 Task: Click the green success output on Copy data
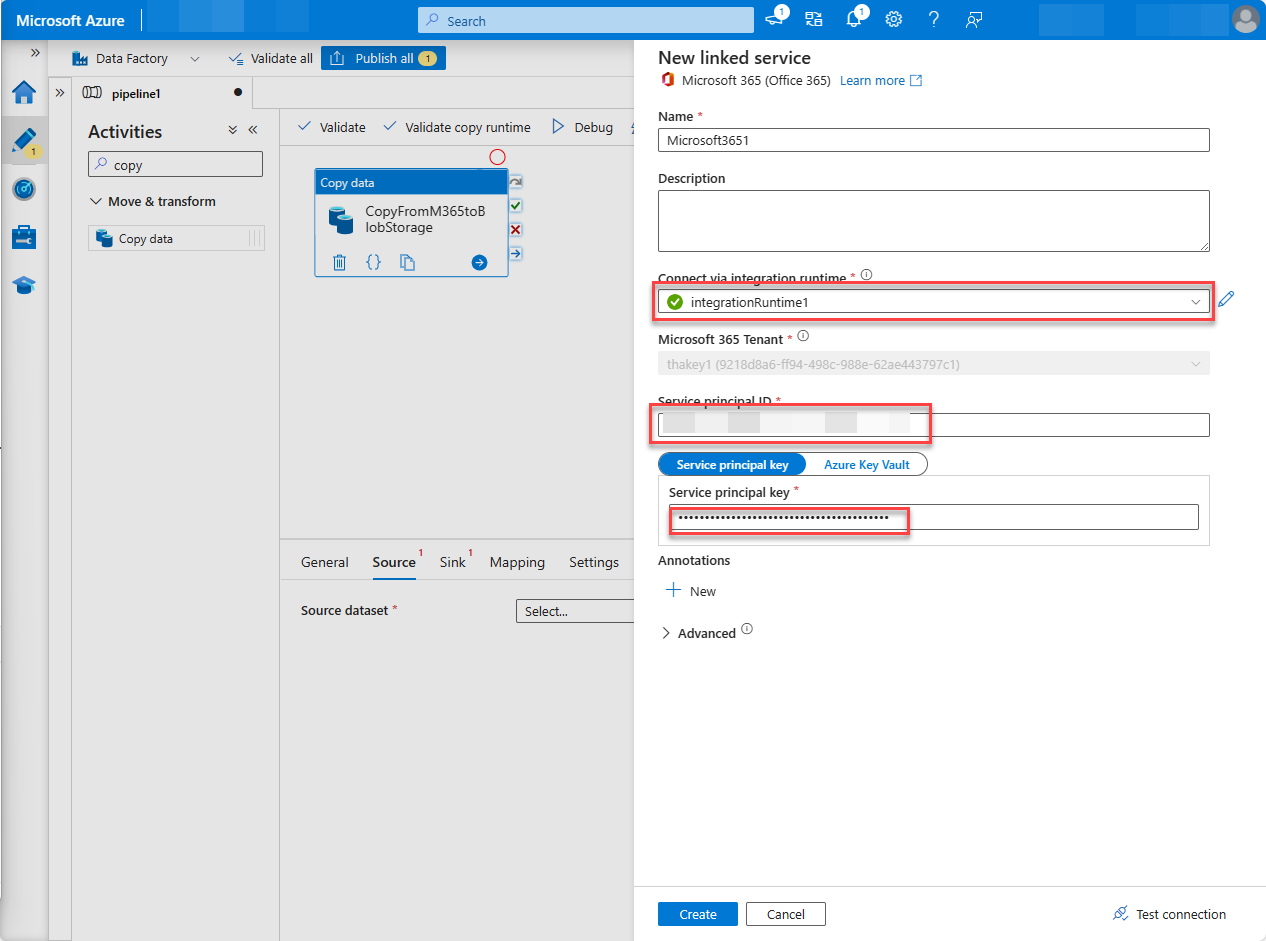(516, 205)
